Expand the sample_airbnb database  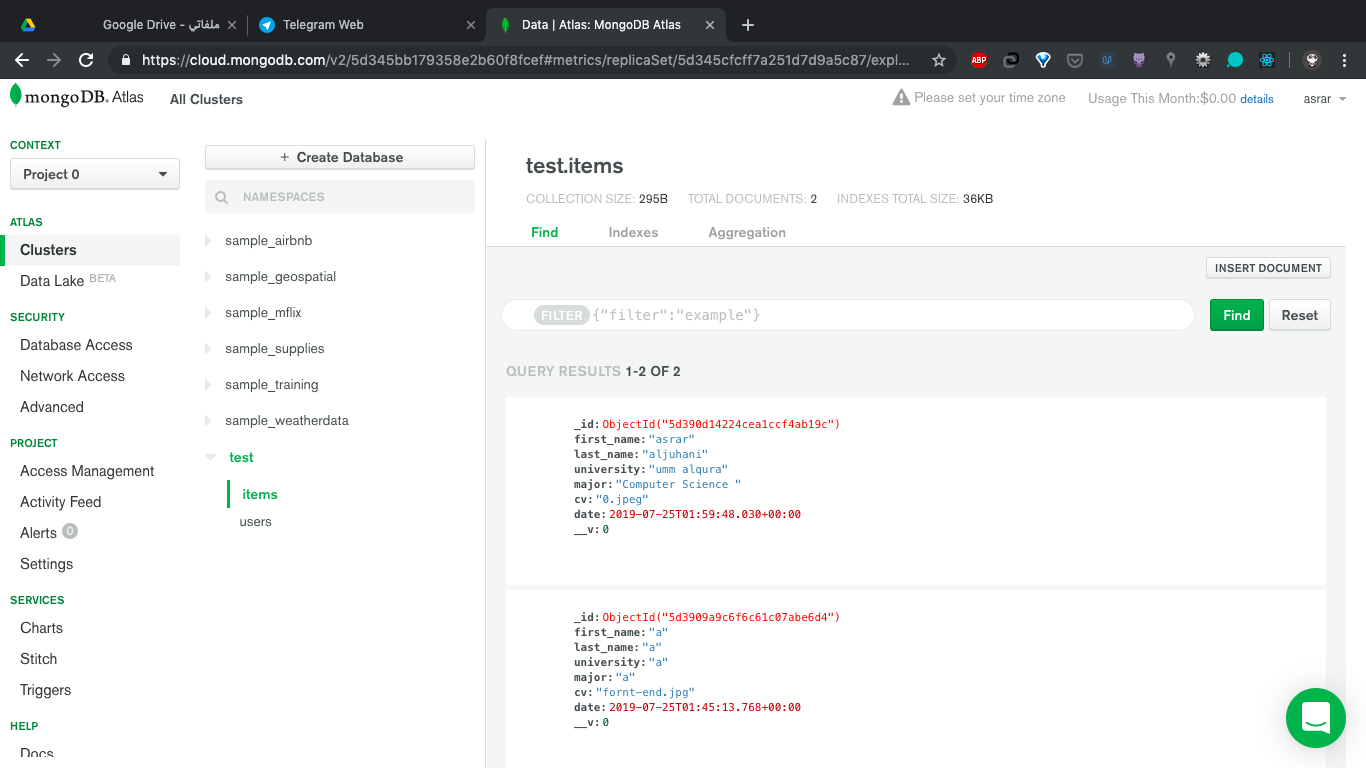click(210, 240)
